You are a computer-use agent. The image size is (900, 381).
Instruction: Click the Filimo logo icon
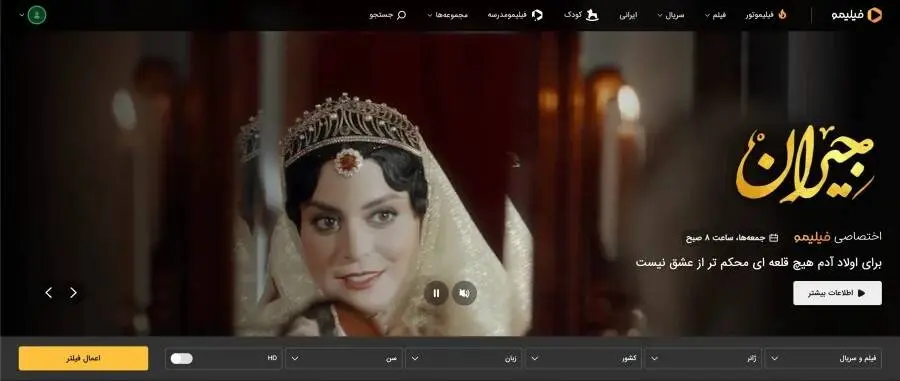tap(874, 15)
